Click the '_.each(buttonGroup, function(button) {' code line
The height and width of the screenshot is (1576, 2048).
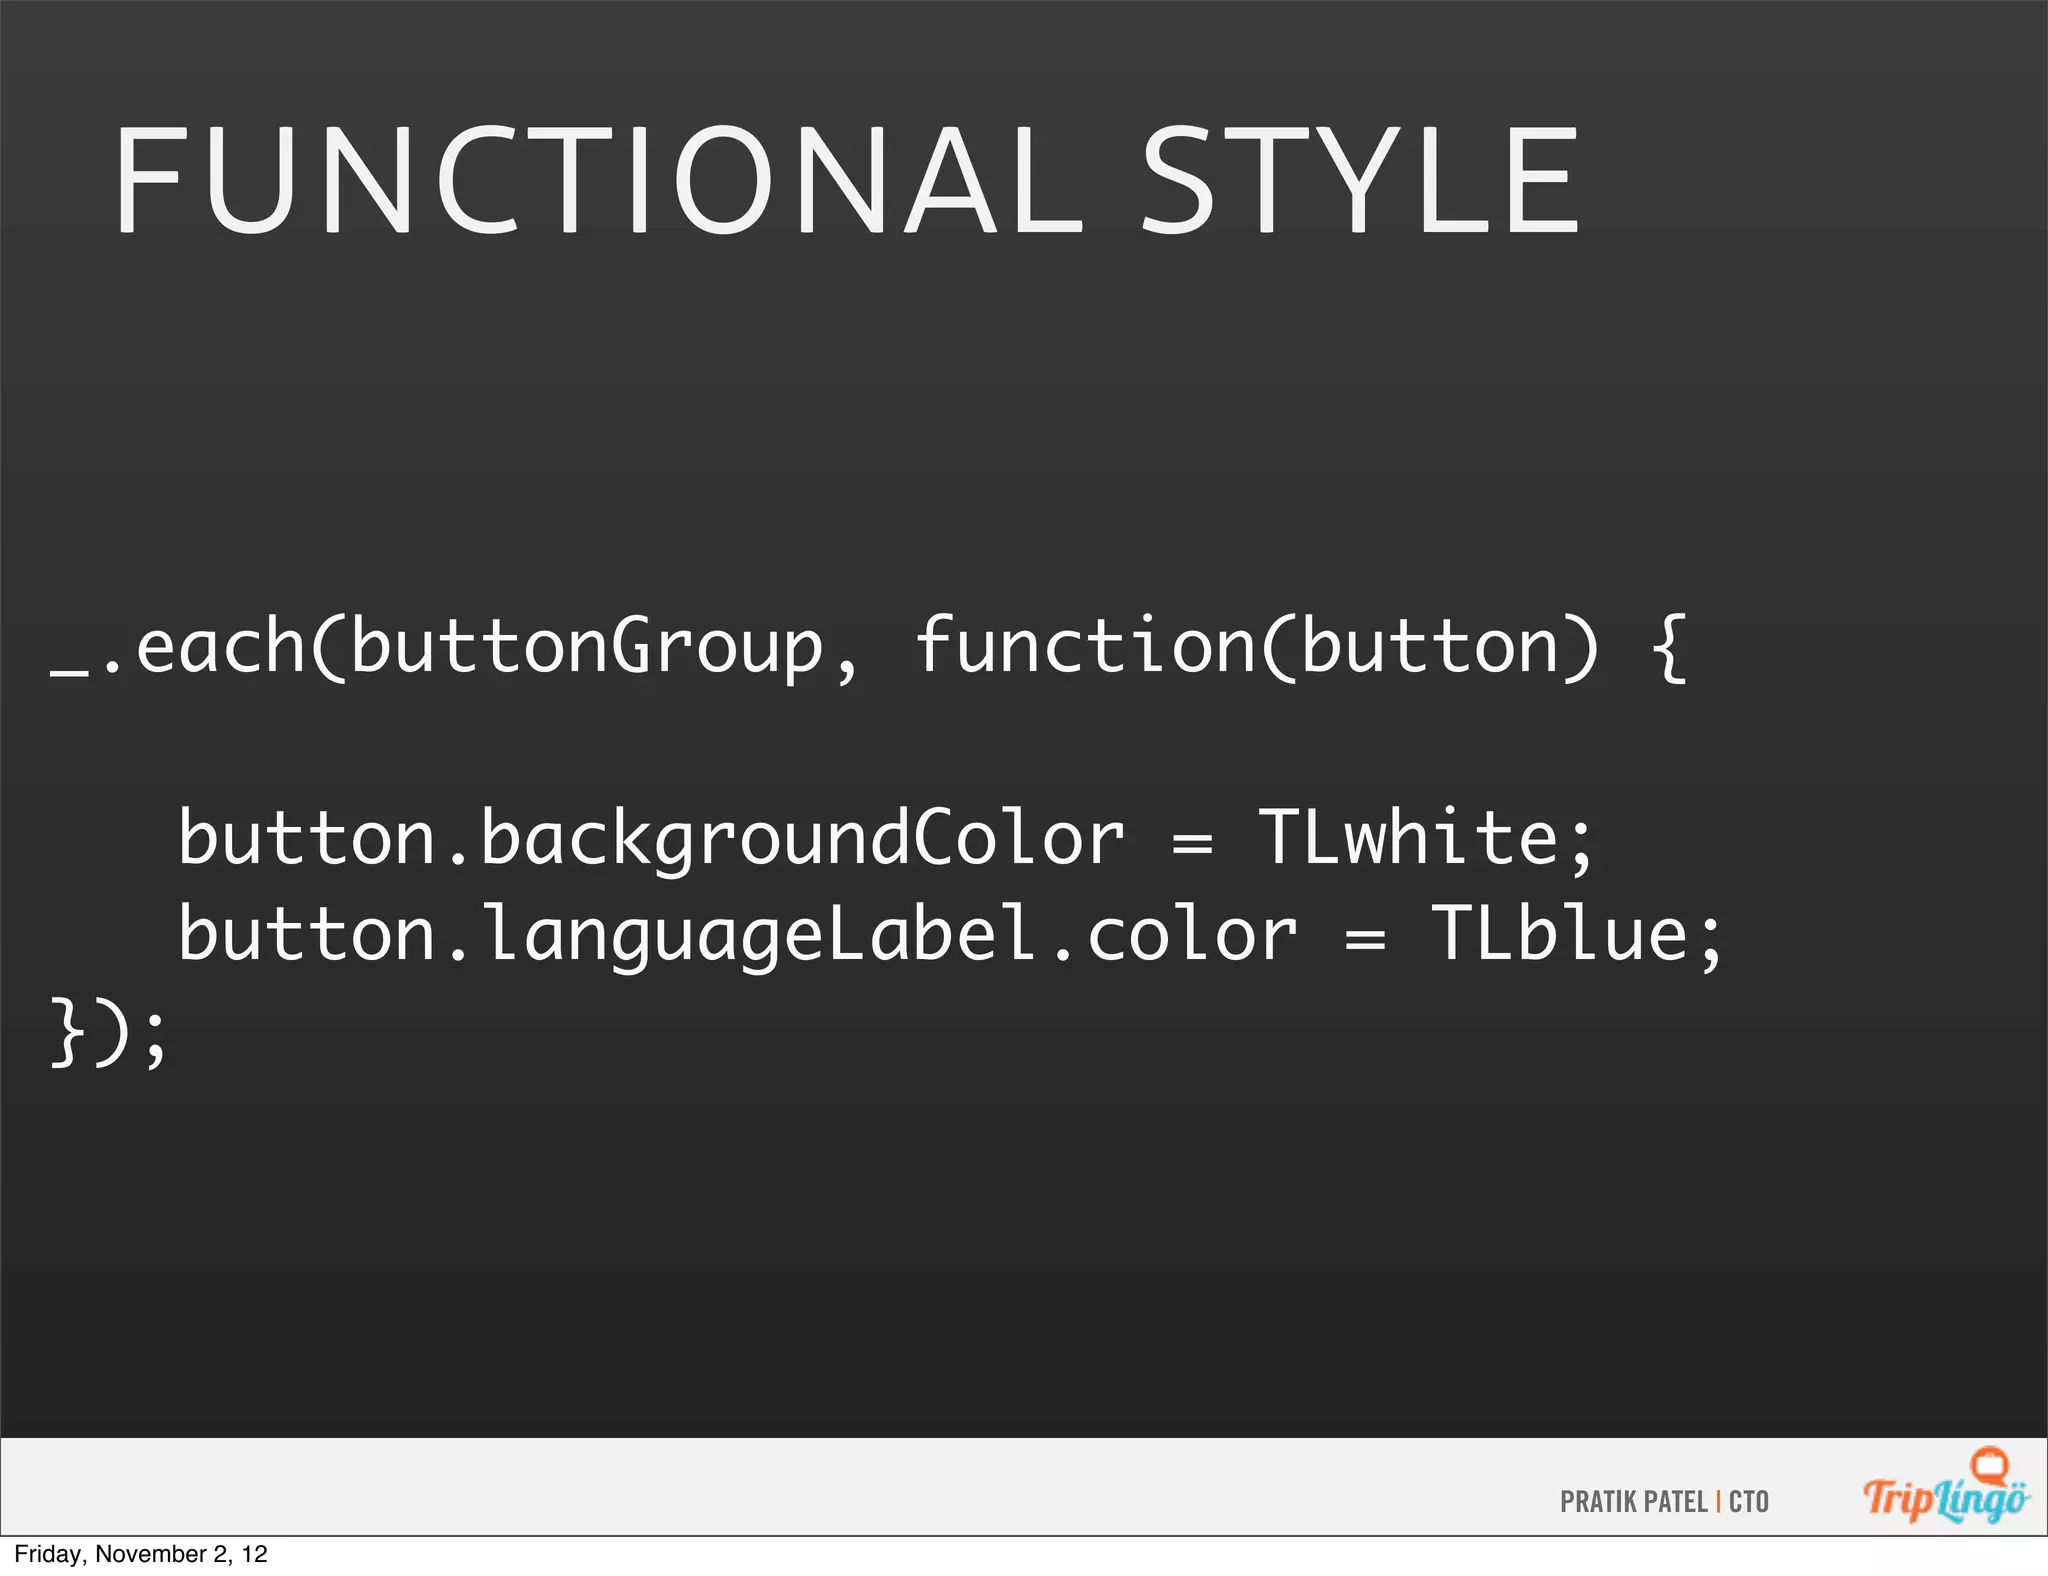[x=870, y=648]
